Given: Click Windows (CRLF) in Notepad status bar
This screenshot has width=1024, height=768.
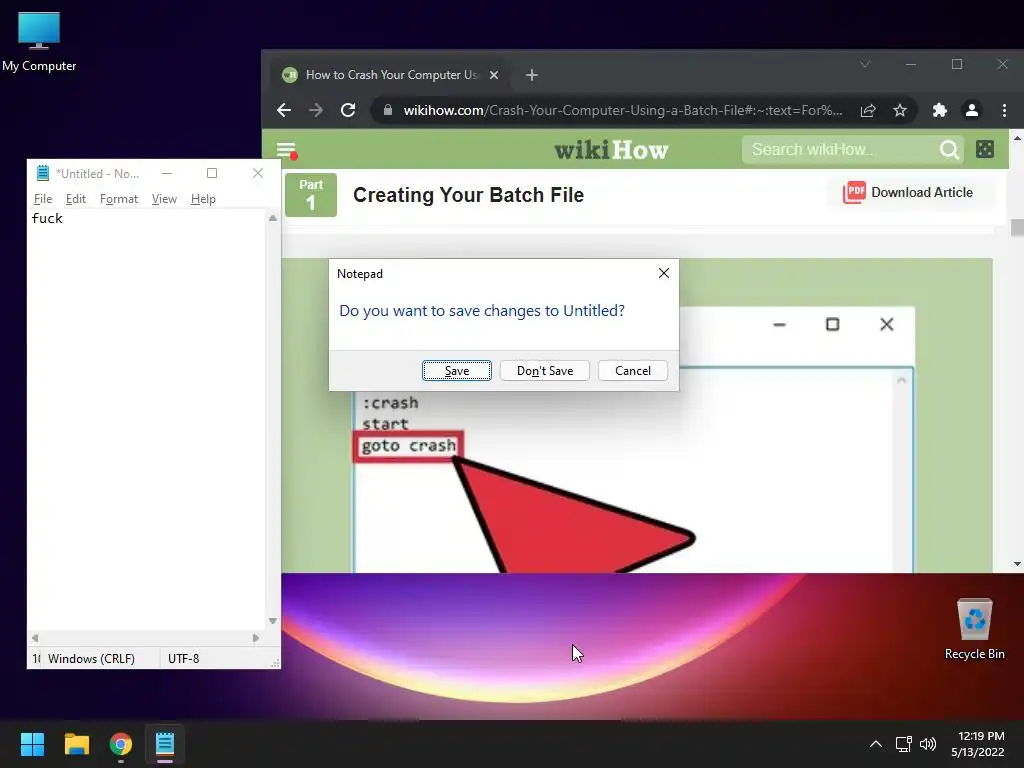Looking at the screenshot, I should point(91,658).
